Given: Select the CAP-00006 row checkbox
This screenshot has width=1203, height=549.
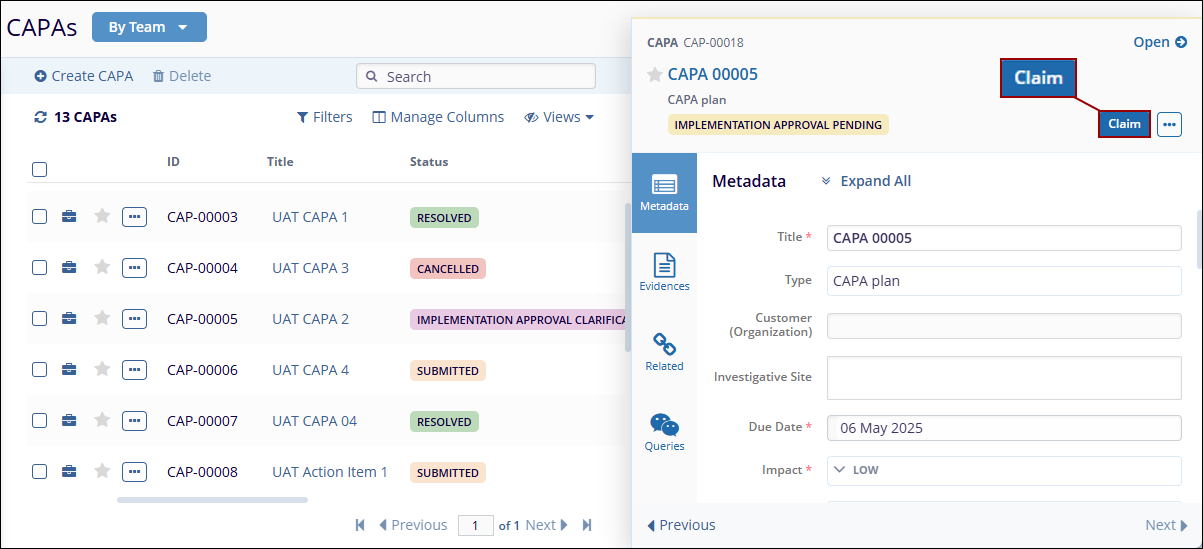Looking at the screenshot, I should [39, 370].
